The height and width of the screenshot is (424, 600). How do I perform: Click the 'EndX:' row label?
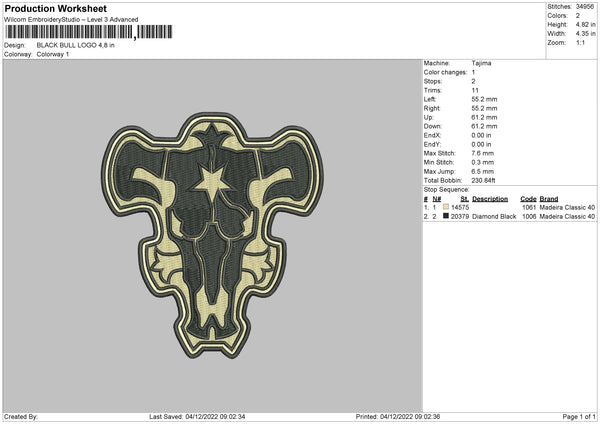click(x=432, y=135)
